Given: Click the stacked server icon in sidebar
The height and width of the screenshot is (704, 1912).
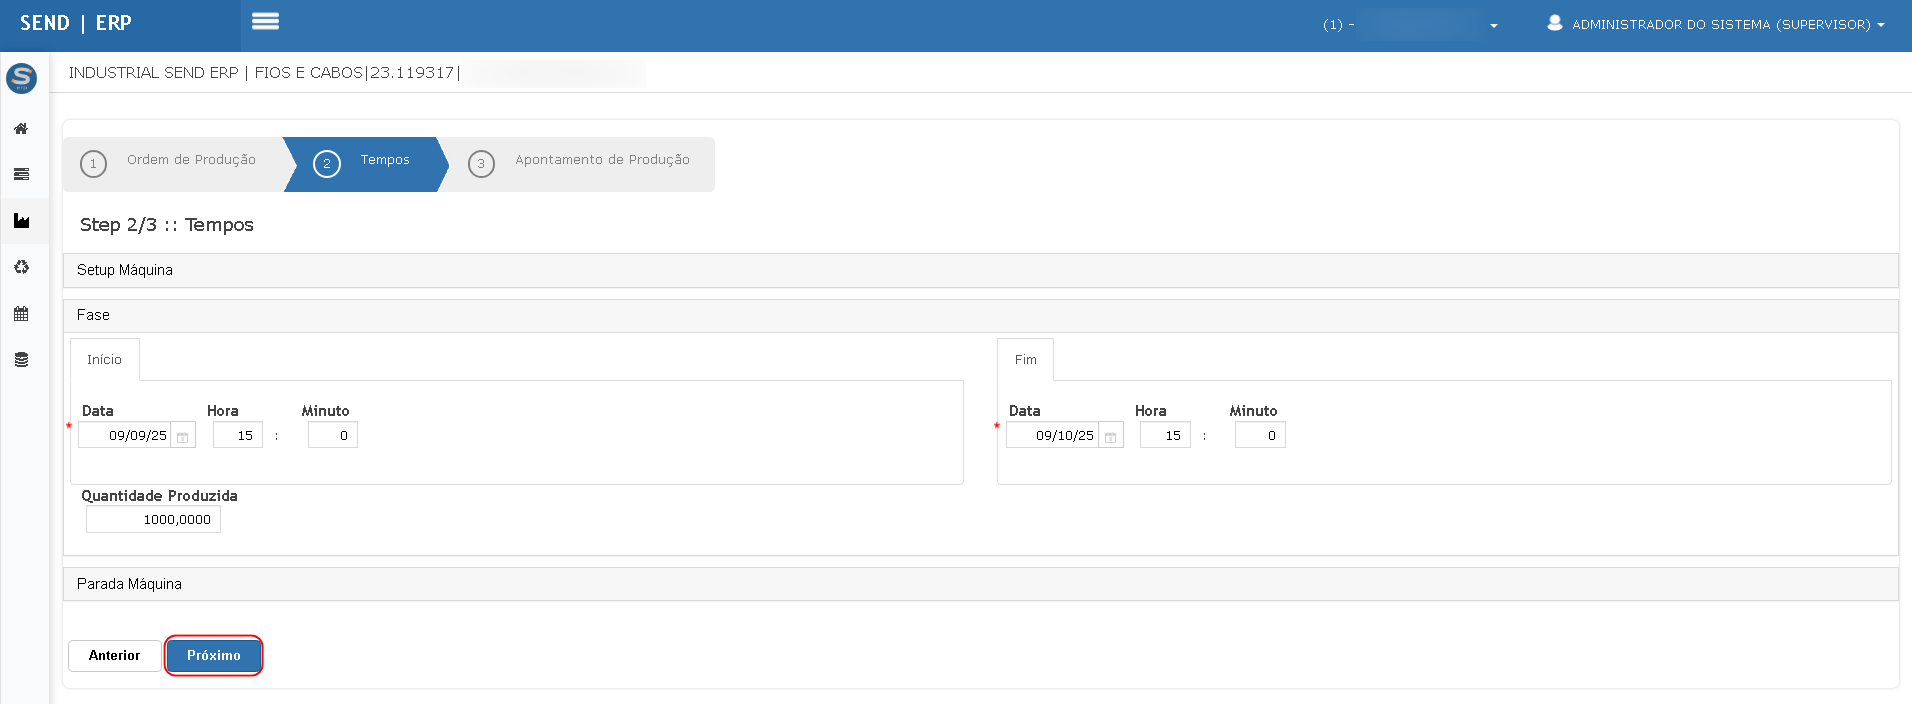Looking at the screenshot, I should coord(21,175).
